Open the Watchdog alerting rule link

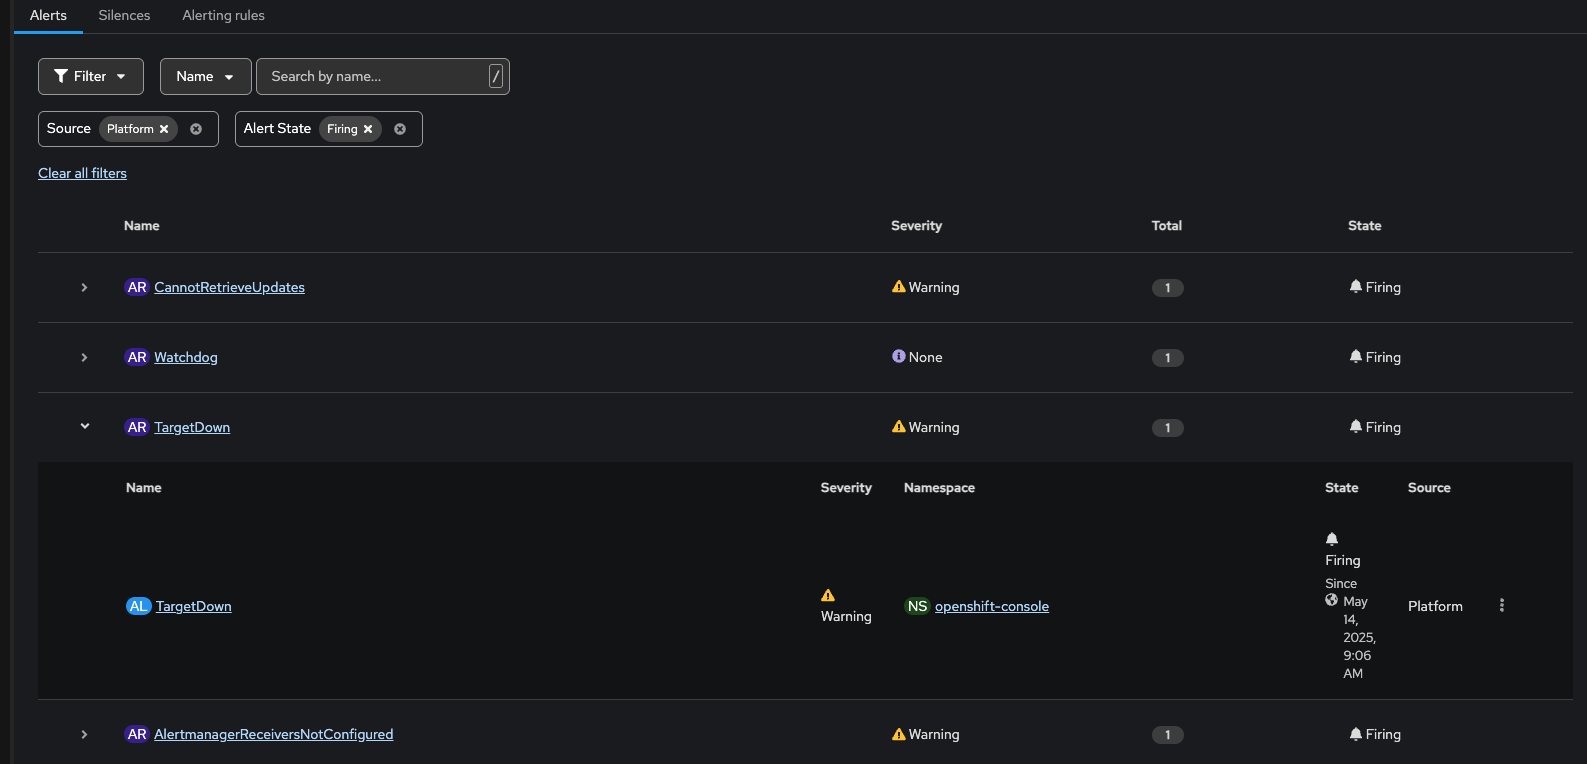tap(186, 357)
